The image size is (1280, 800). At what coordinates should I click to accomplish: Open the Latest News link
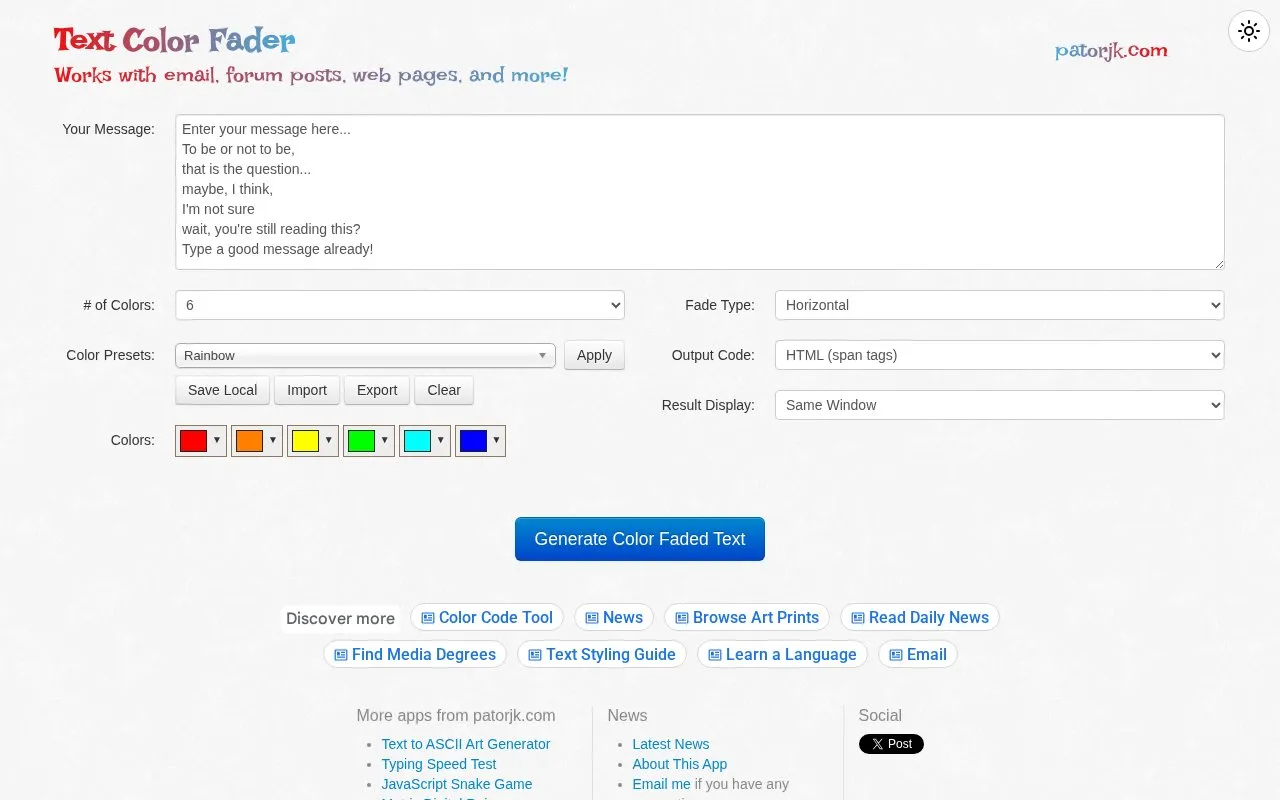(671, 744)
